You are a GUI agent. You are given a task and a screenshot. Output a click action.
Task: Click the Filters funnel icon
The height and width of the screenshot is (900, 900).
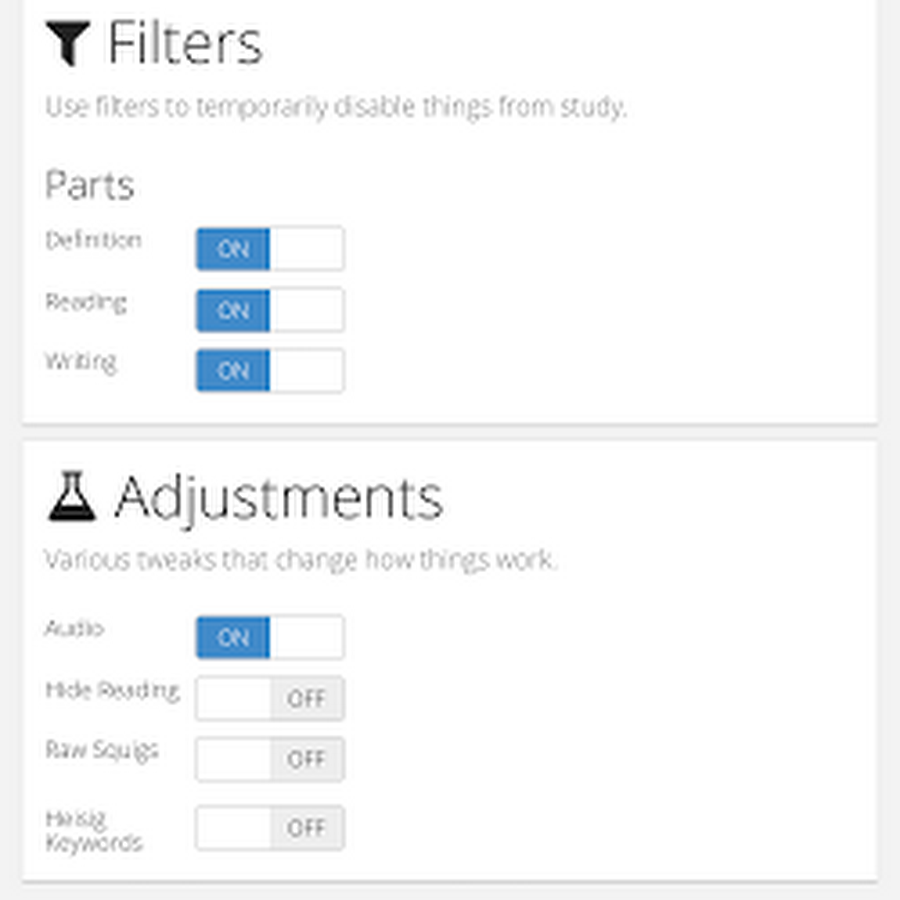click(68, 45)
